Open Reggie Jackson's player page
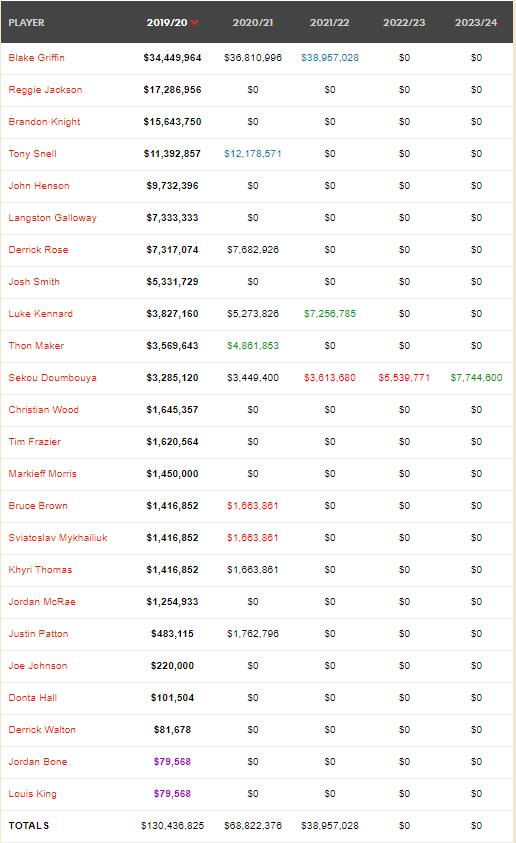This screenshot has height=843, width=516. (x=45, y=90)
